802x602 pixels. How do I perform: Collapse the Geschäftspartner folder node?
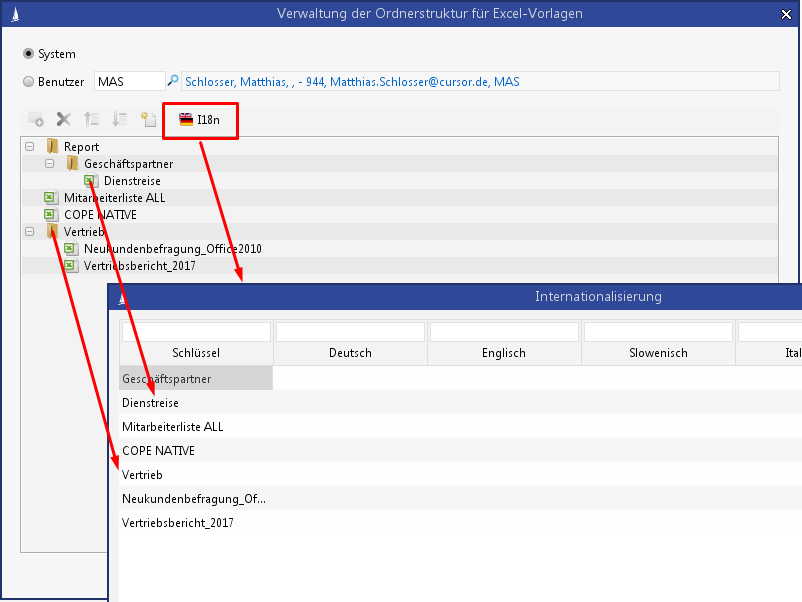tap(49, 164)
